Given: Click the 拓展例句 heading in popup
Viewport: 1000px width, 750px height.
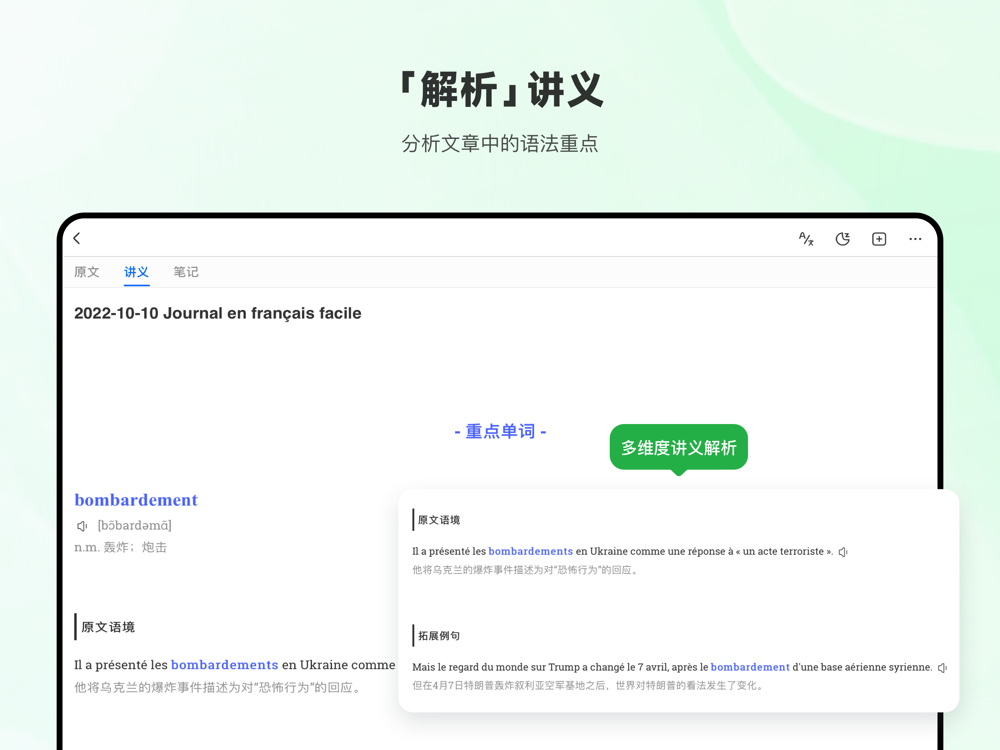Looking at the screenshot, I should click(439, 636).
